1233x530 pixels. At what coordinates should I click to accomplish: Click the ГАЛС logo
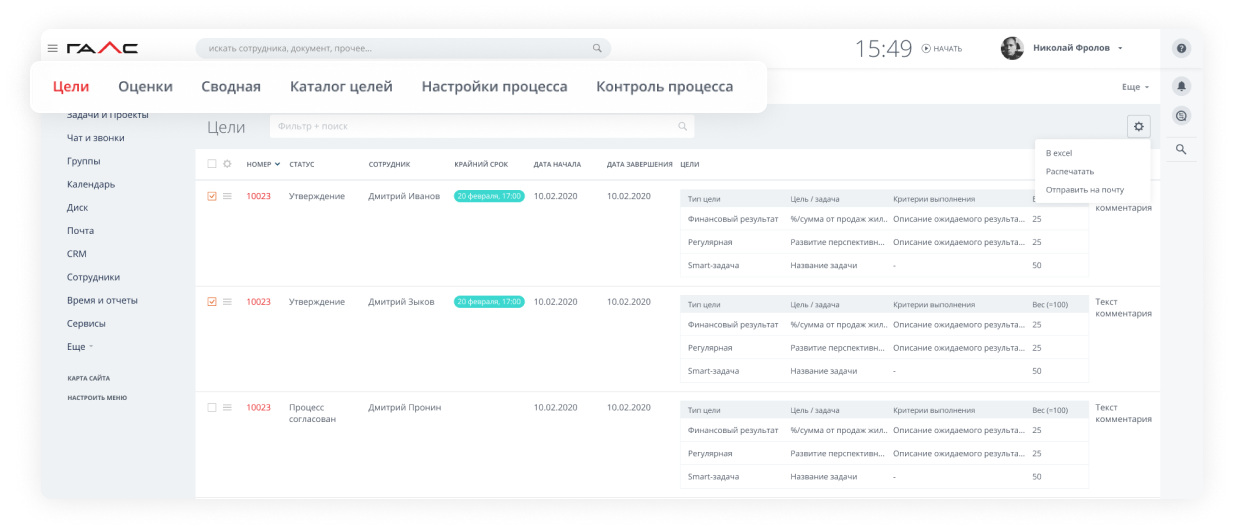(x=102, y=48)
